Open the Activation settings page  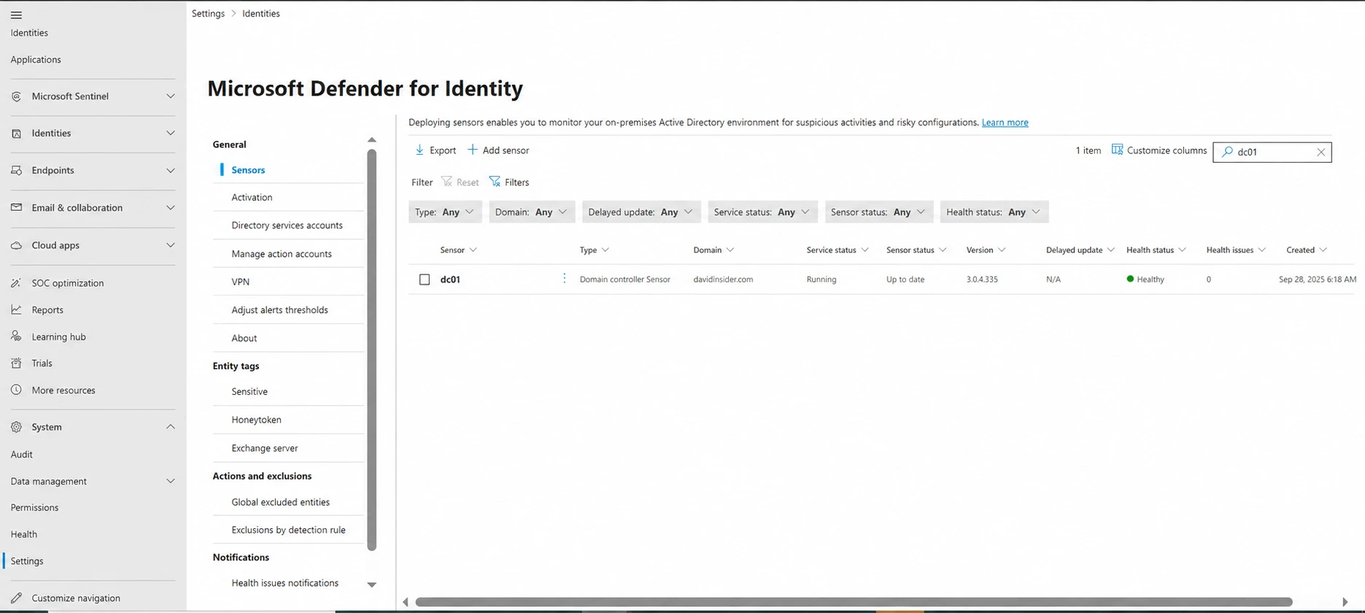click(x=252, y=197)
